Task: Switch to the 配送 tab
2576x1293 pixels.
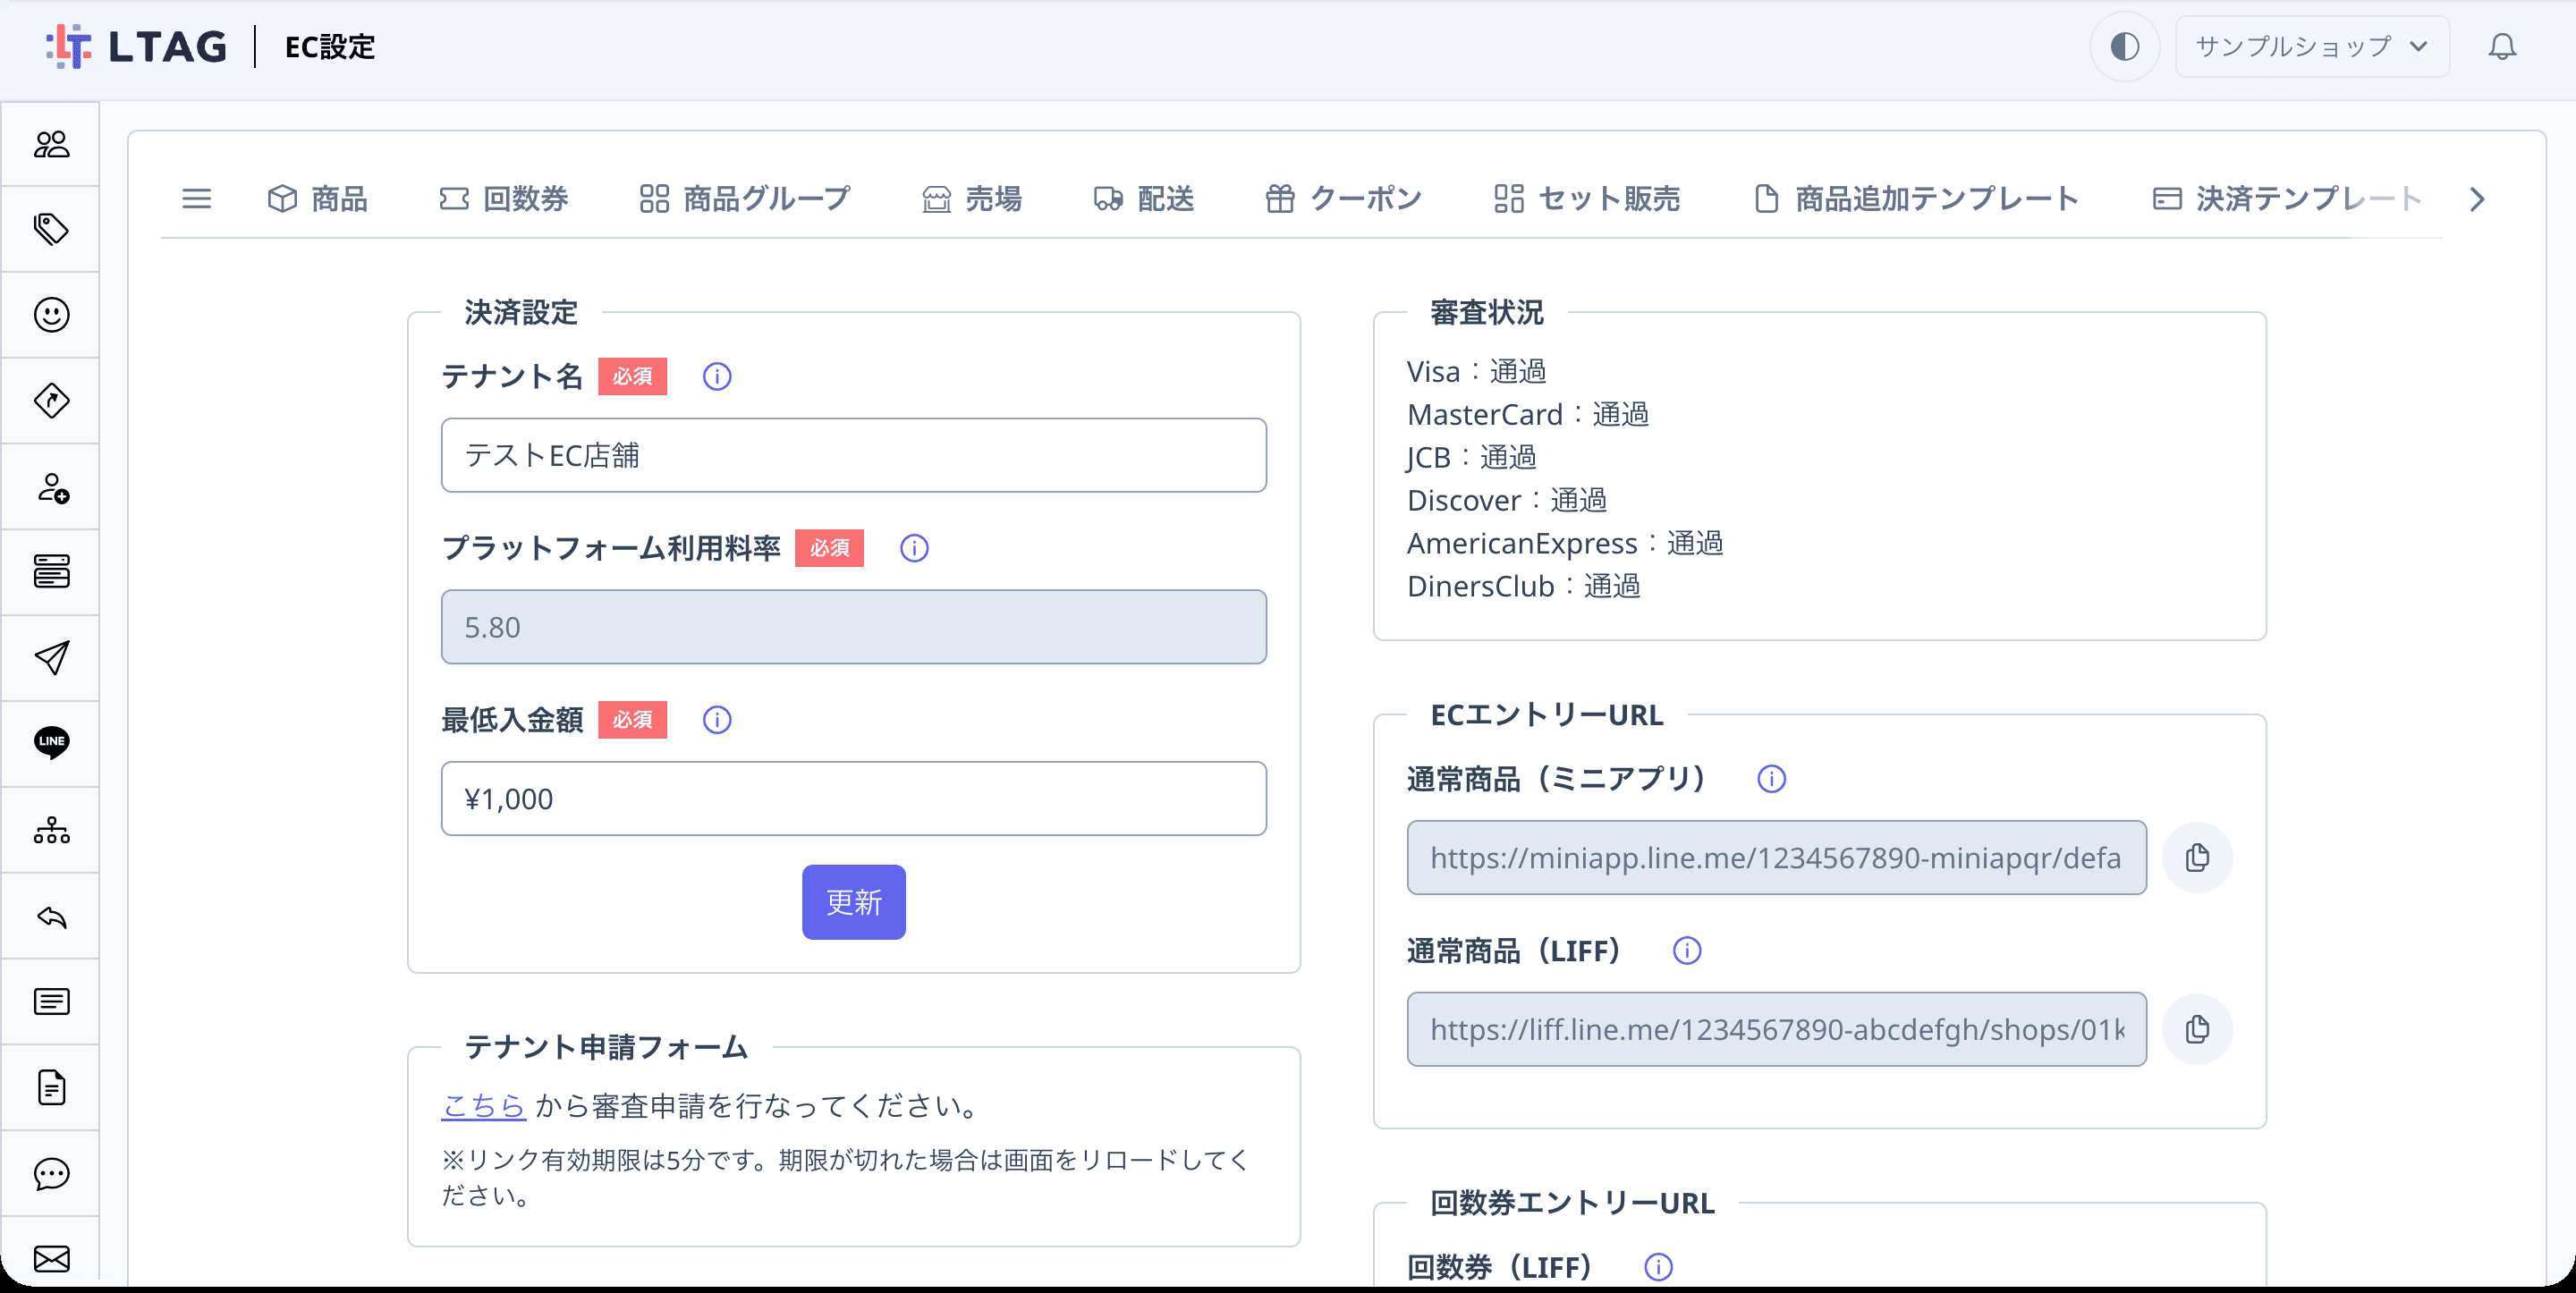Action: (1145, 199)
